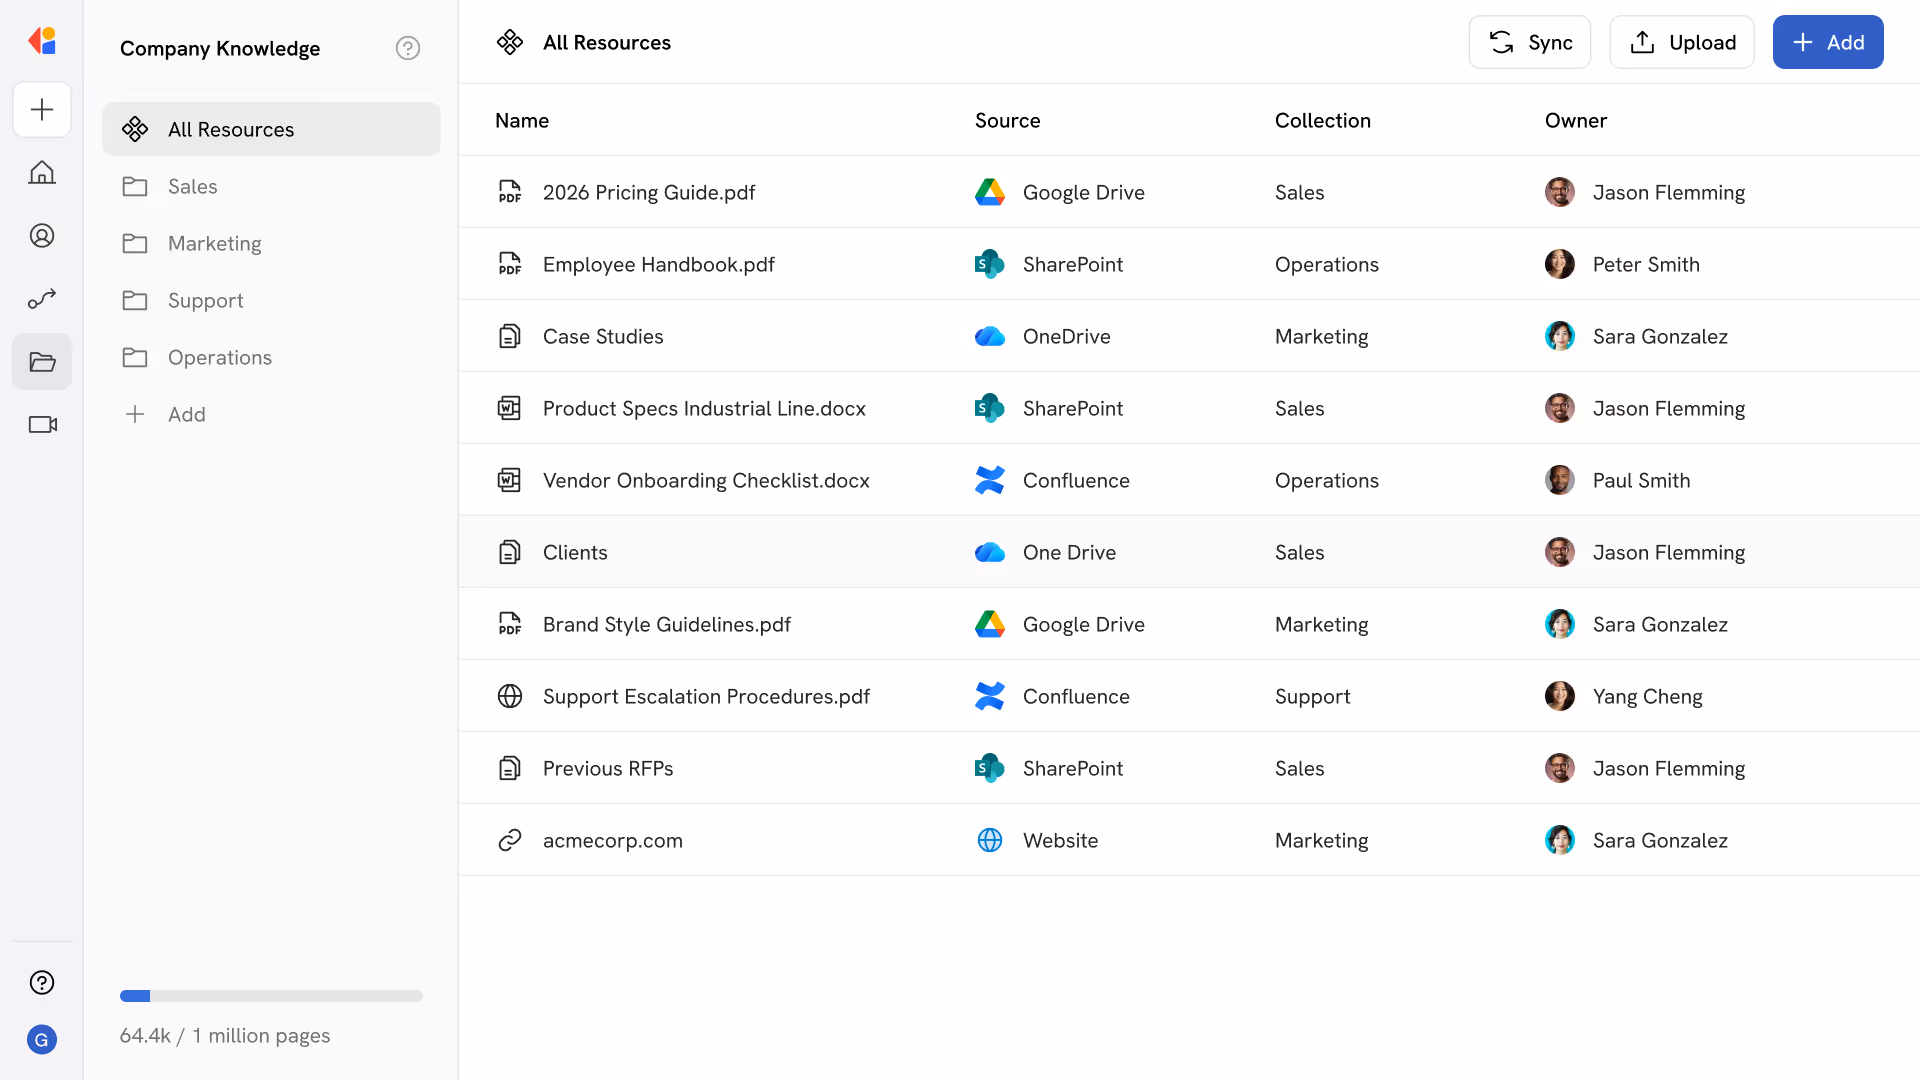1920x1080 pixels.
Task: Click the plus icon at sidebar top
Action: (42, 109)
